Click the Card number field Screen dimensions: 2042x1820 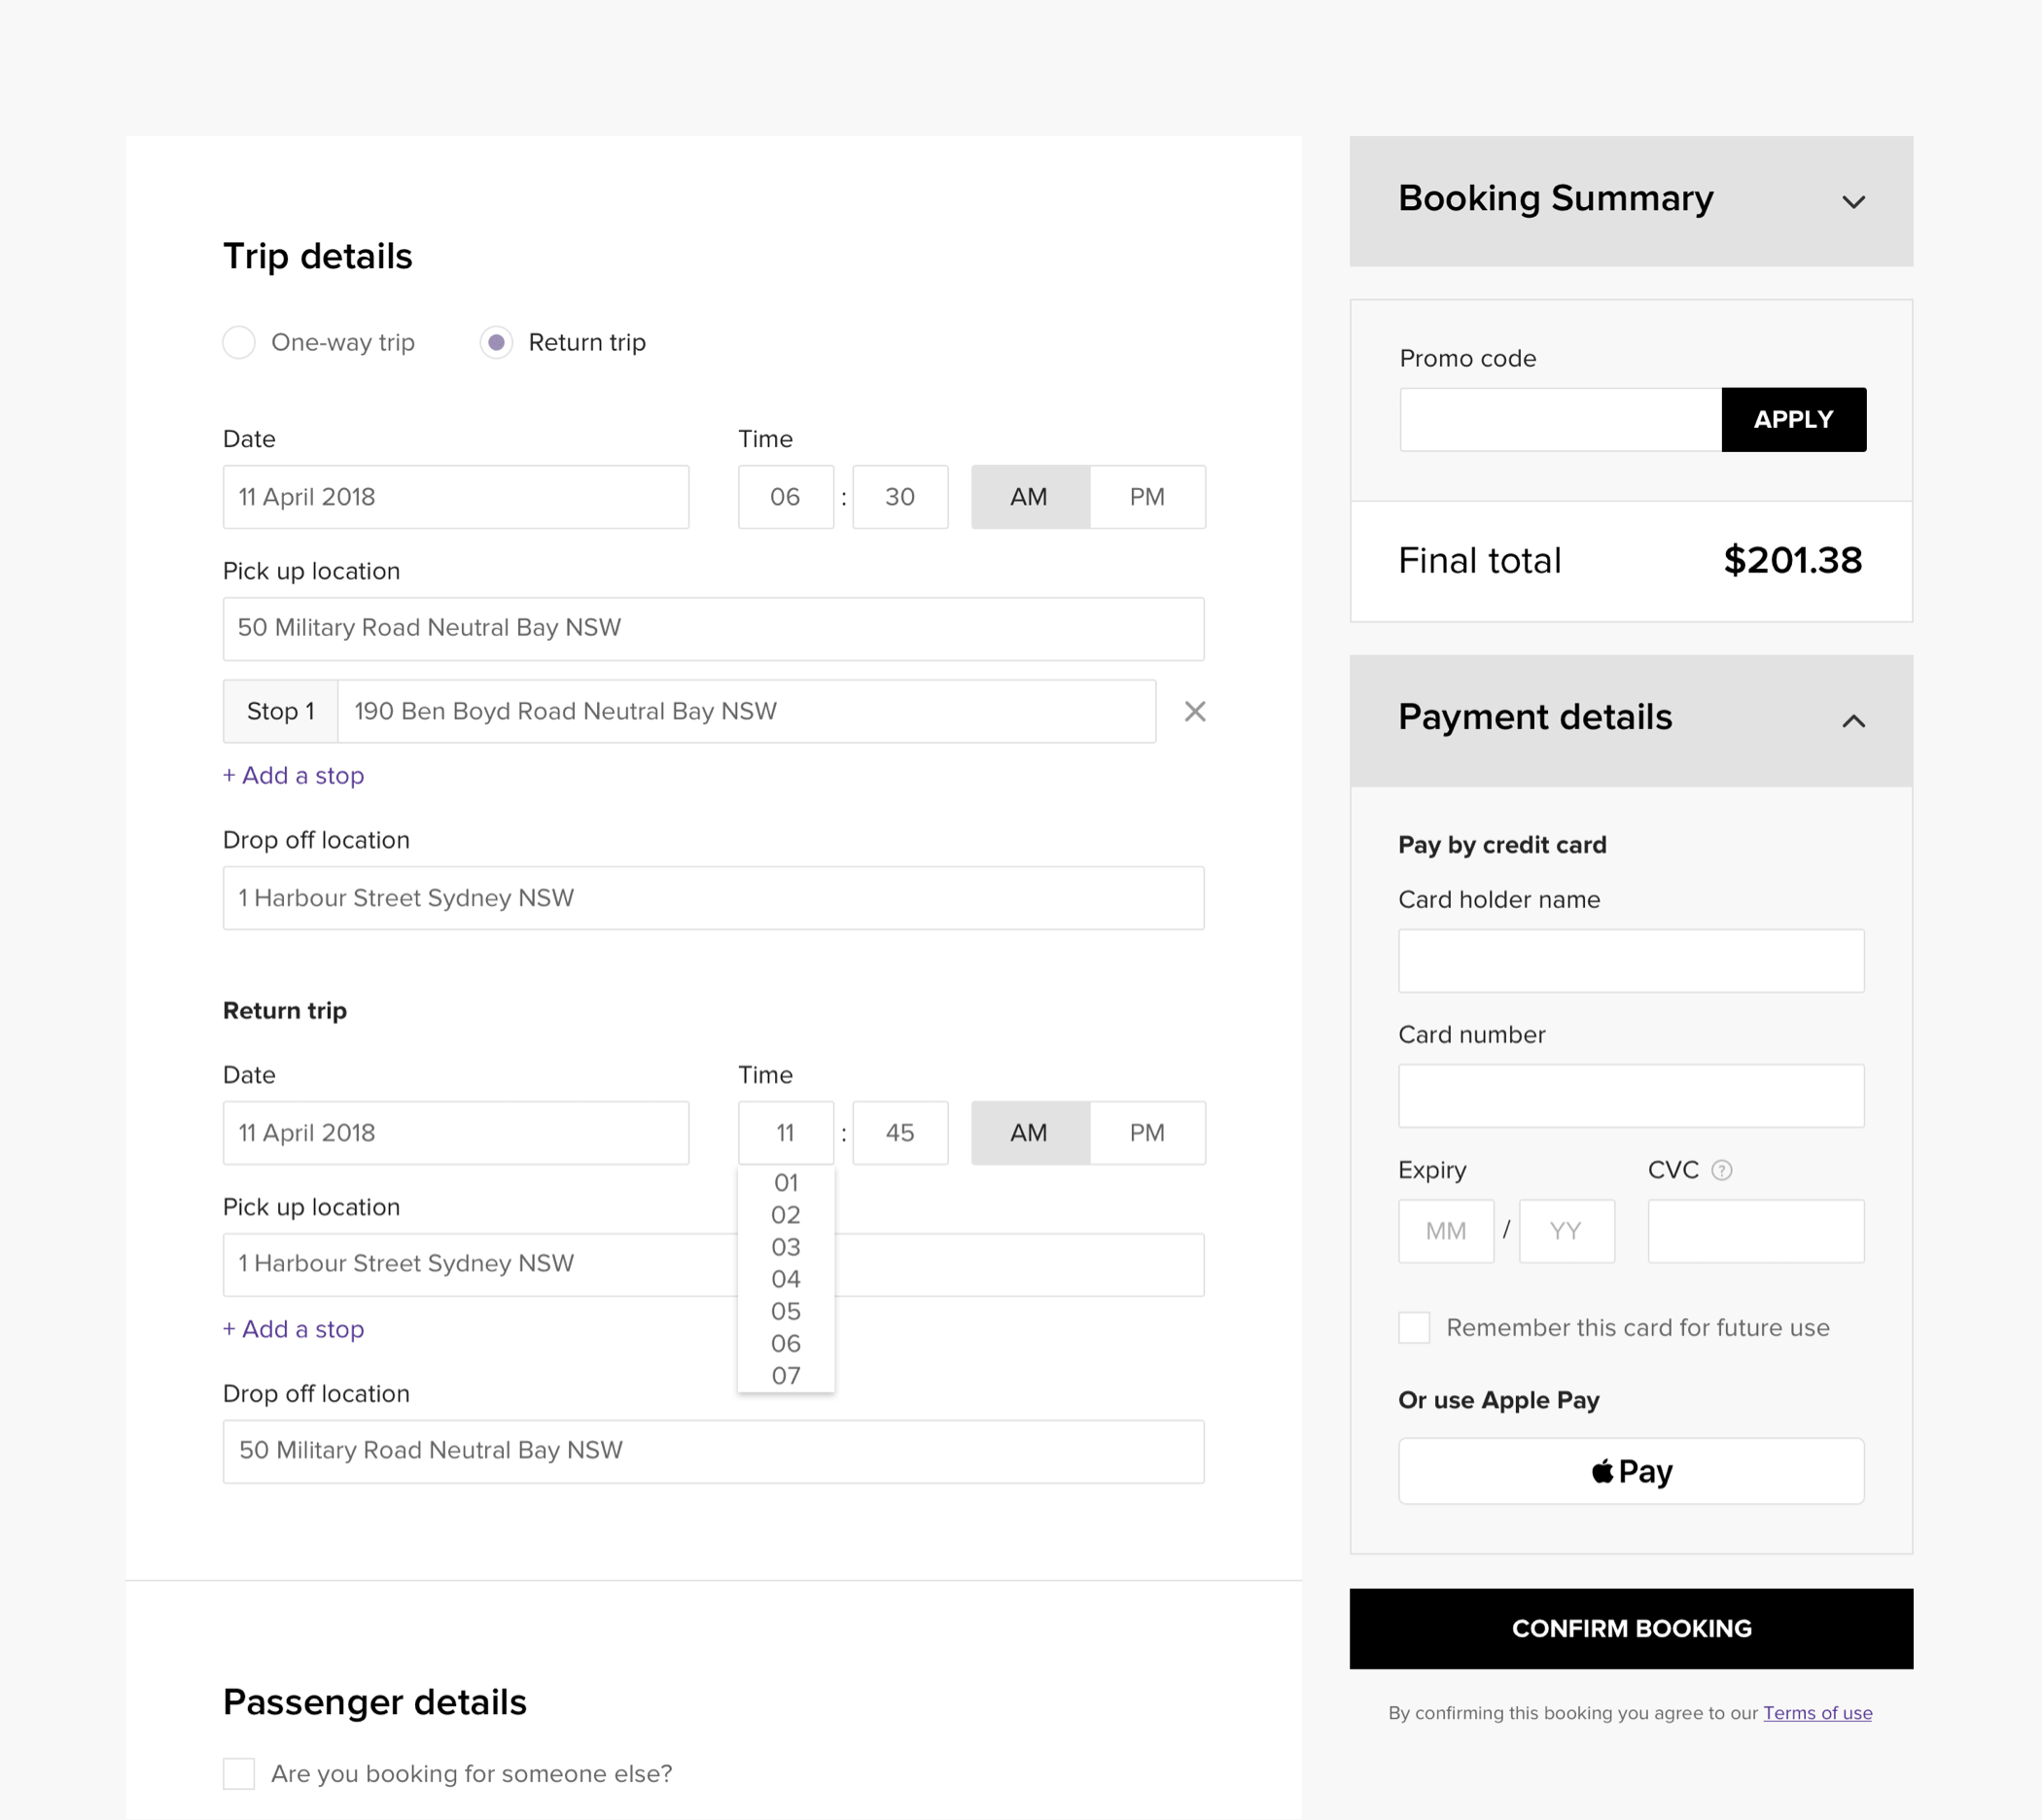tap(1630, 1096)
